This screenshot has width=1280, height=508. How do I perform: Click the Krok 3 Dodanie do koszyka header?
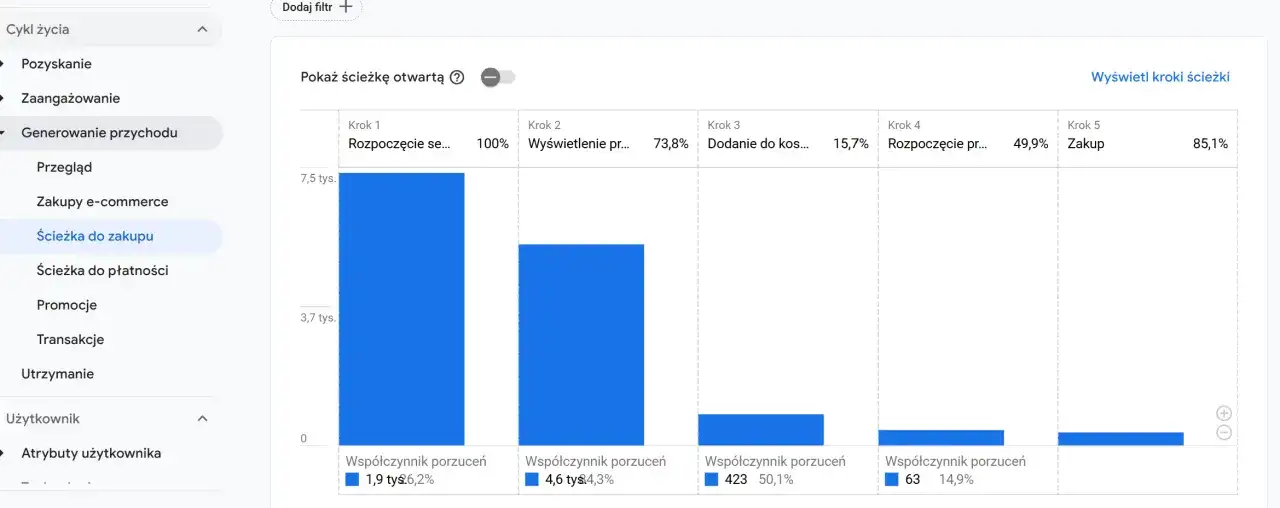coord(787,137)
